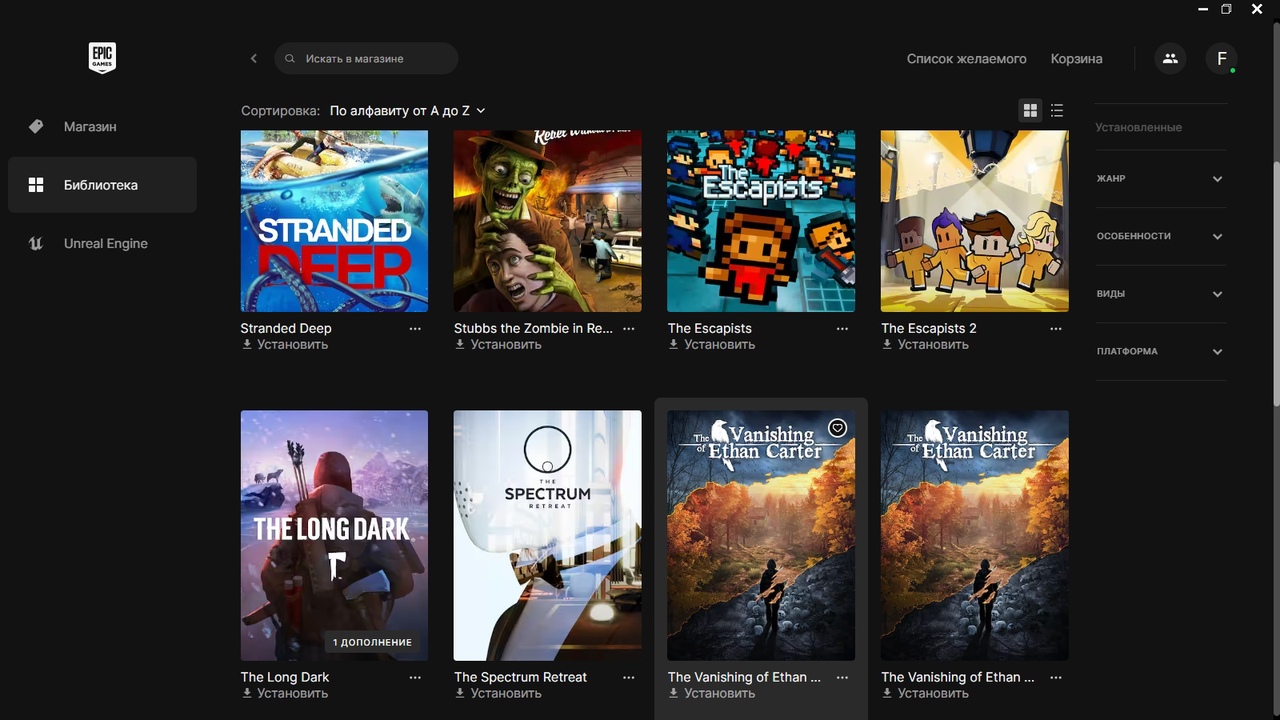Click The Spectrum Retreat cover art
Screen dimensions: 1280x720
548,535
